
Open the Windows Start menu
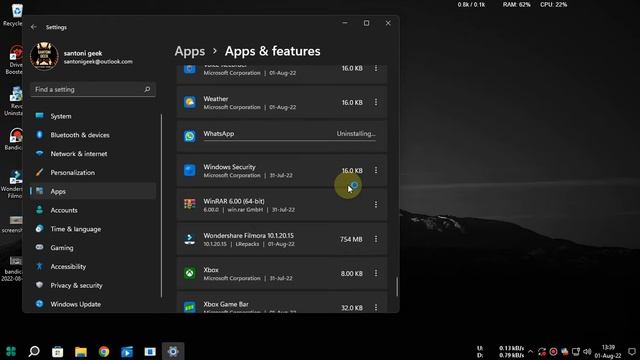(x=11, y=351)
